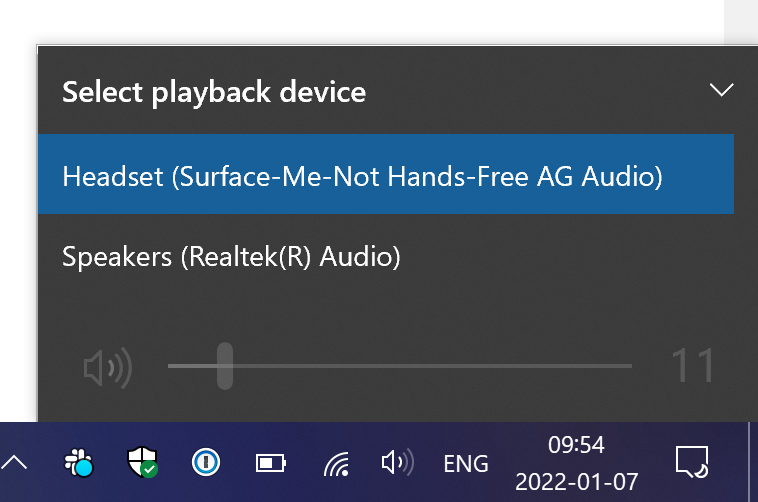Open calendar from the 09:54 clock
The width and height of the screenshot is (758, 502).
(576, 445)
